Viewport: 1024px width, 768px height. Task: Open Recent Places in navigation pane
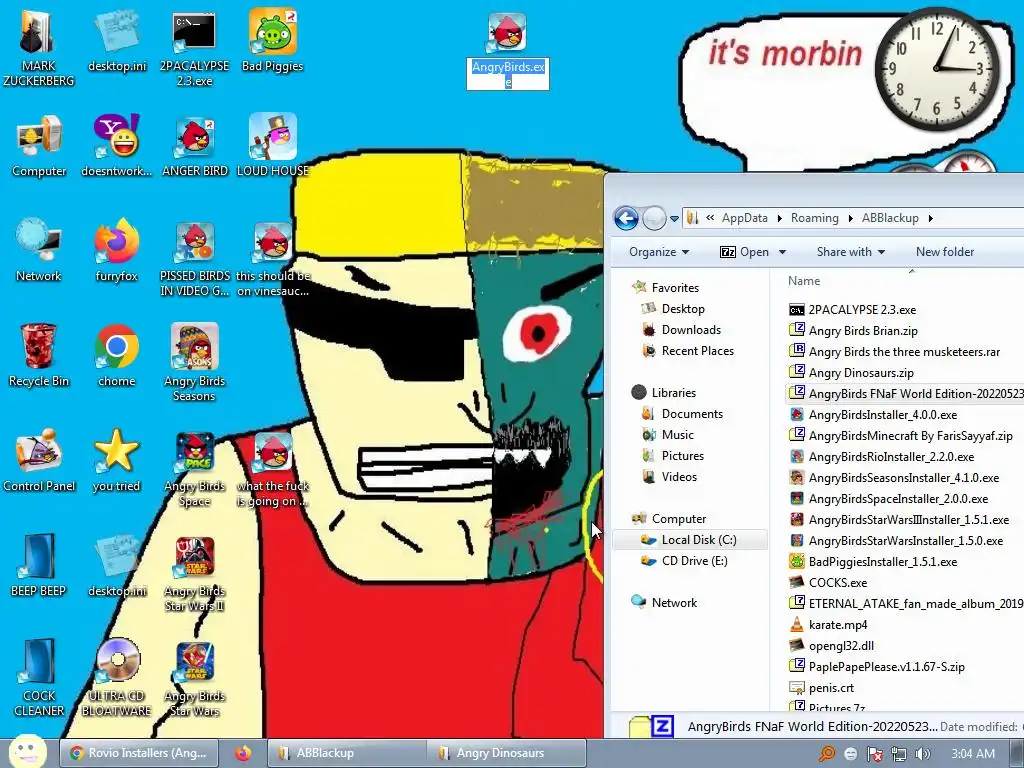click(688, 351)
